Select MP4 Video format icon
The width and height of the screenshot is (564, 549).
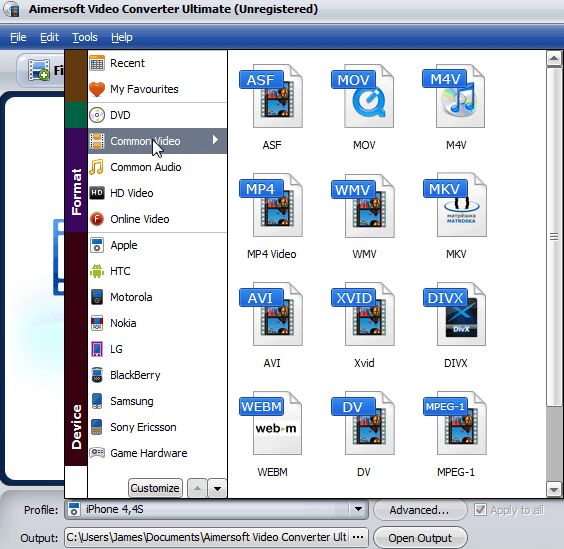[x=271, y=205]
